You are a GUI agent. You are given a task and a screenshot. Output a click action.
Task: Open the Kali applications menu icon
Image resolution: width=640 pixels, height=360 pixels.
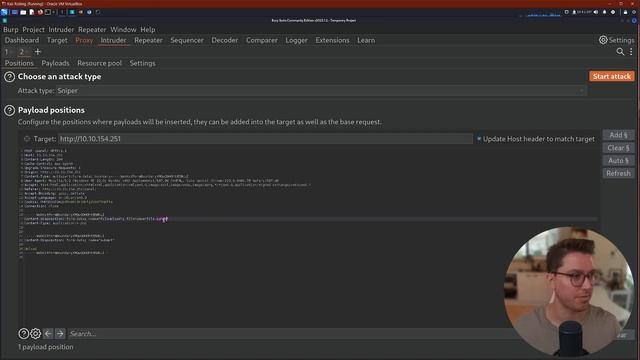[4, 12]
